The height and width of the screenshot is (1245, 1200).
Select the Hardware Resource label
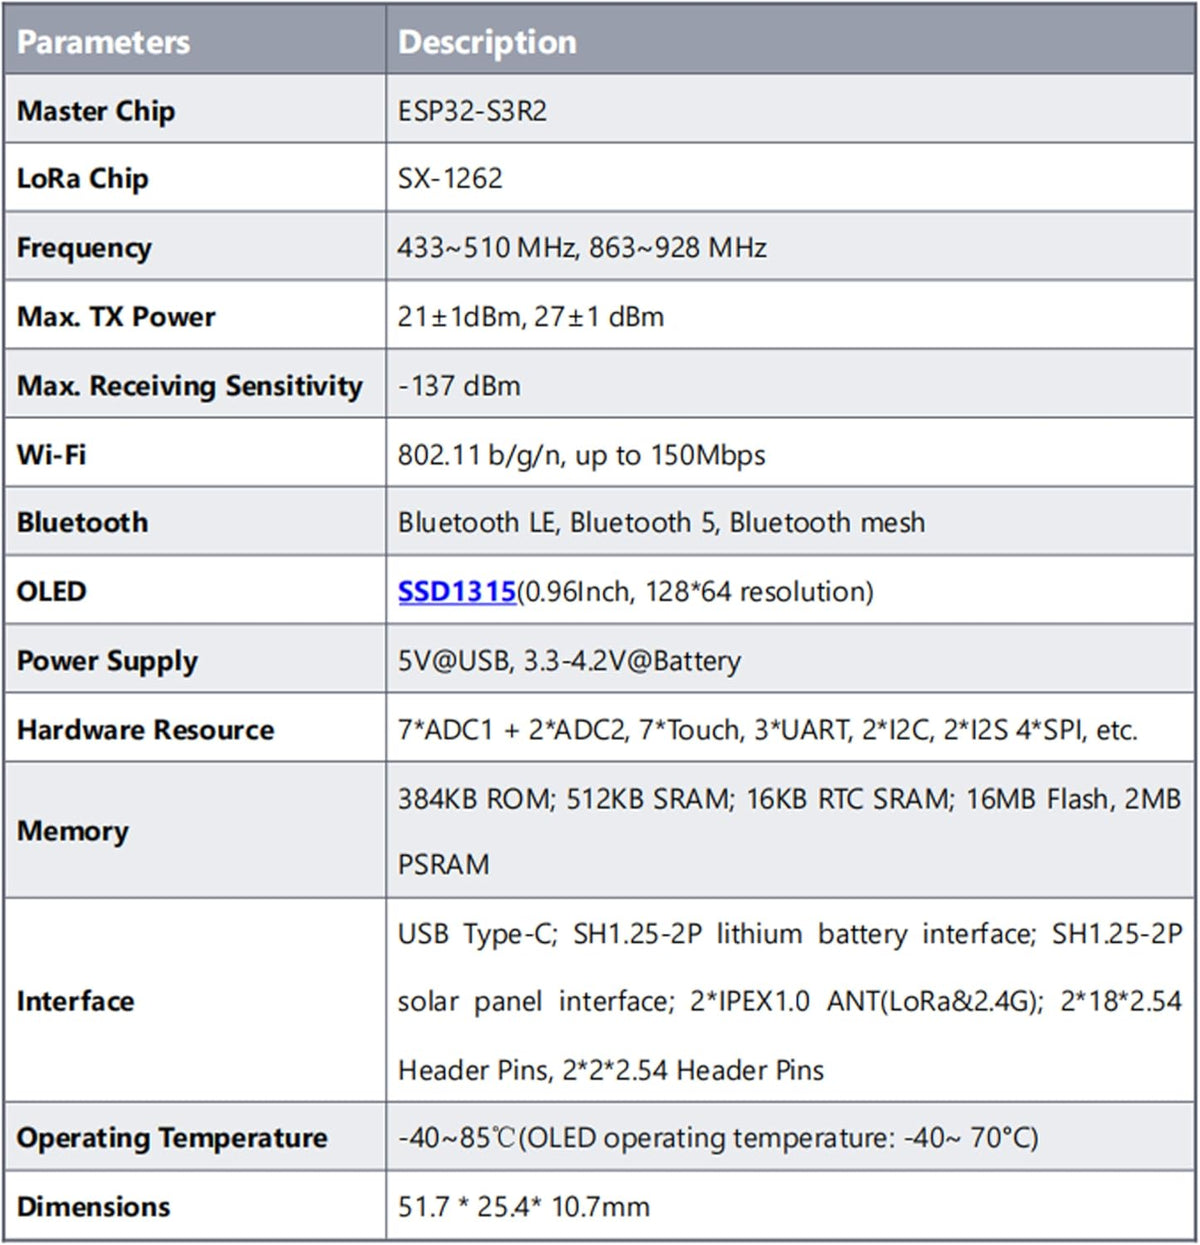point(145,730)
